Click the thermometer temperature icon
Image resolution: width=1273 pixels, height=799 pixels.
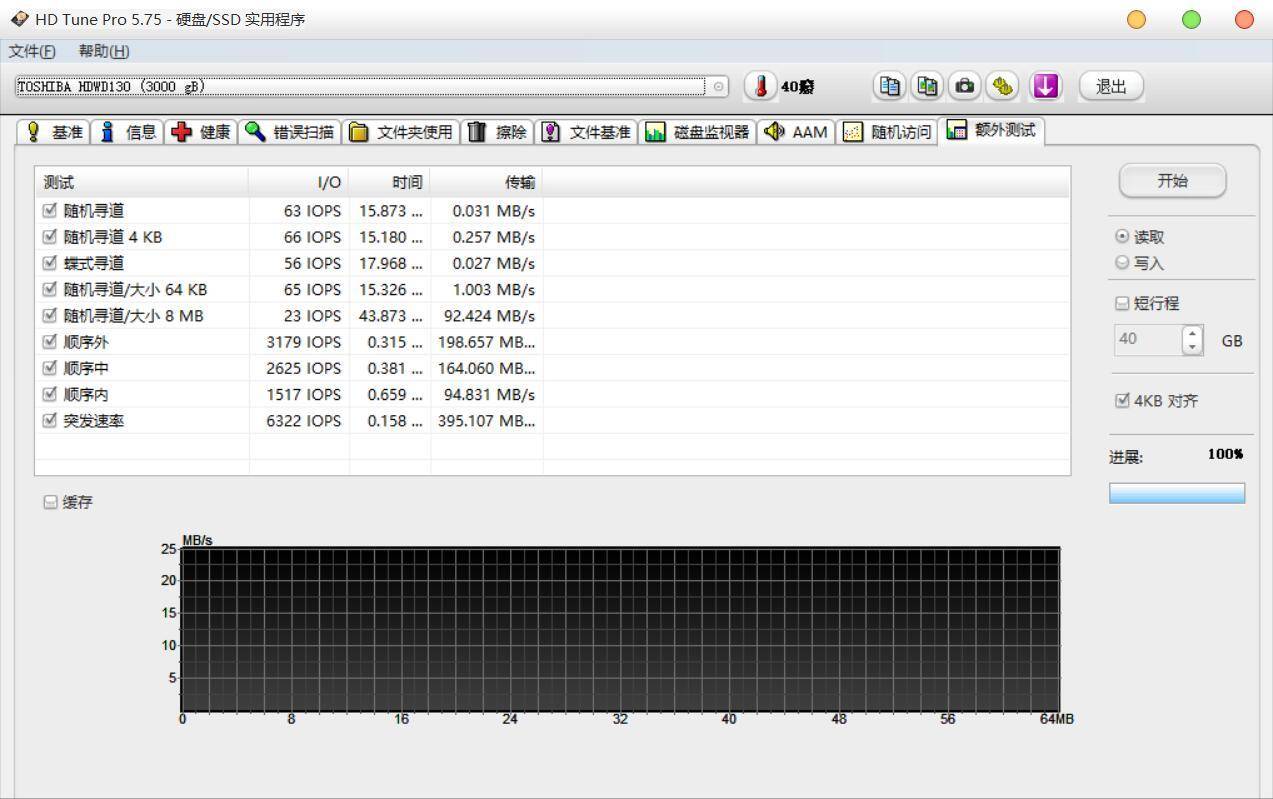click(x=761, y=86)
